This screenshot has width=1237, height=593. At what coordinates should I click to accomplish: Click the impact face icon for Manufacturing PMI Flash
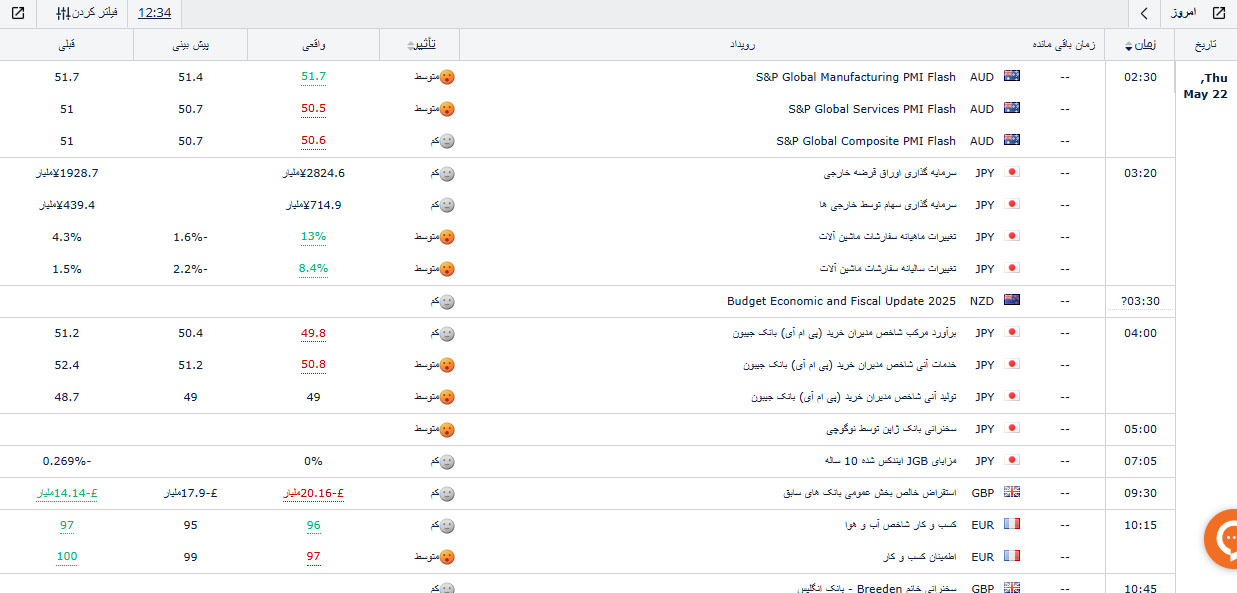coord(448,77)
